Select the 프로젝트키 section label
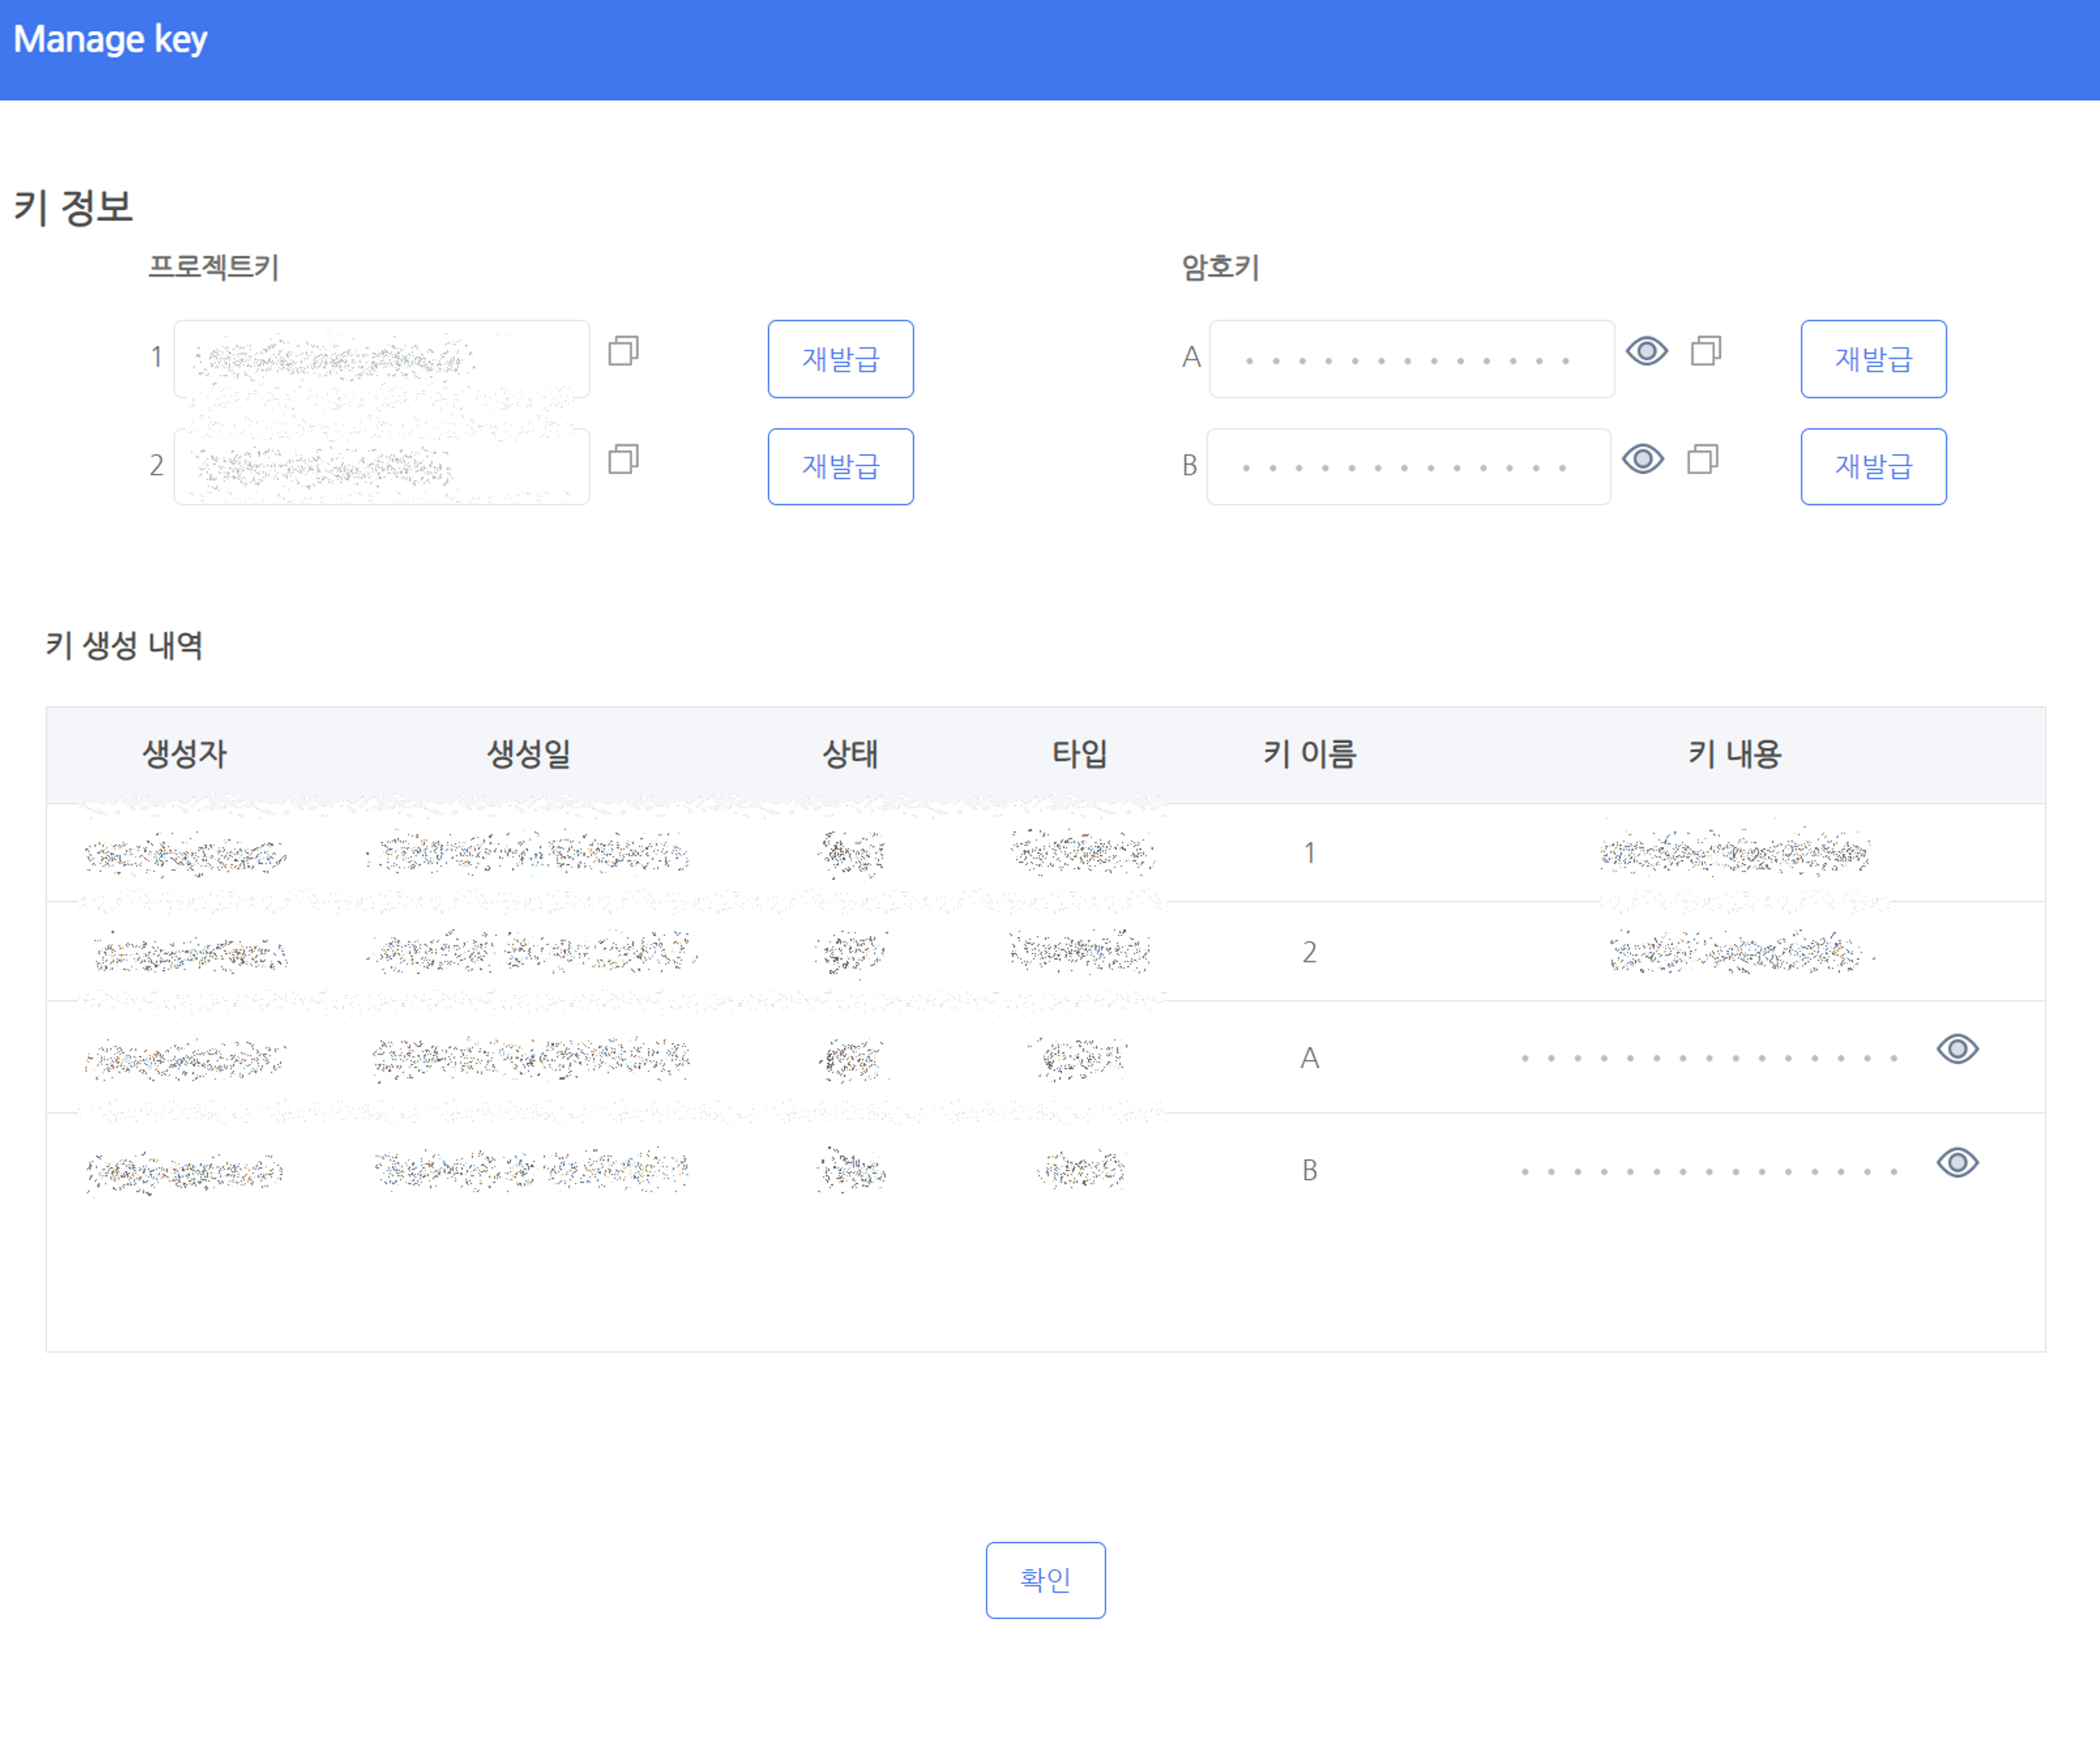The width and height of the screenshot is (2100, 1743). pyautogui.click(x=213, y=267)
